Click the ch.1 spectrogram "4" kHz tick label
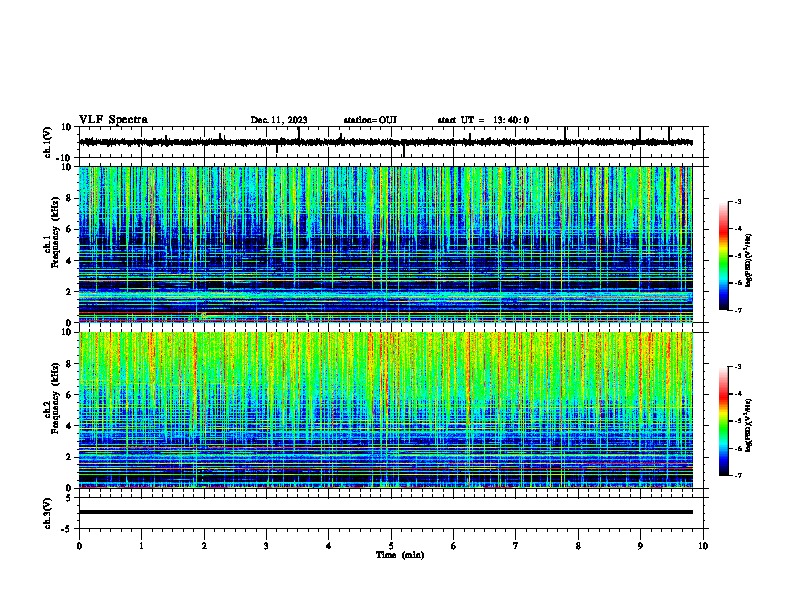 (x=69, y=261)
